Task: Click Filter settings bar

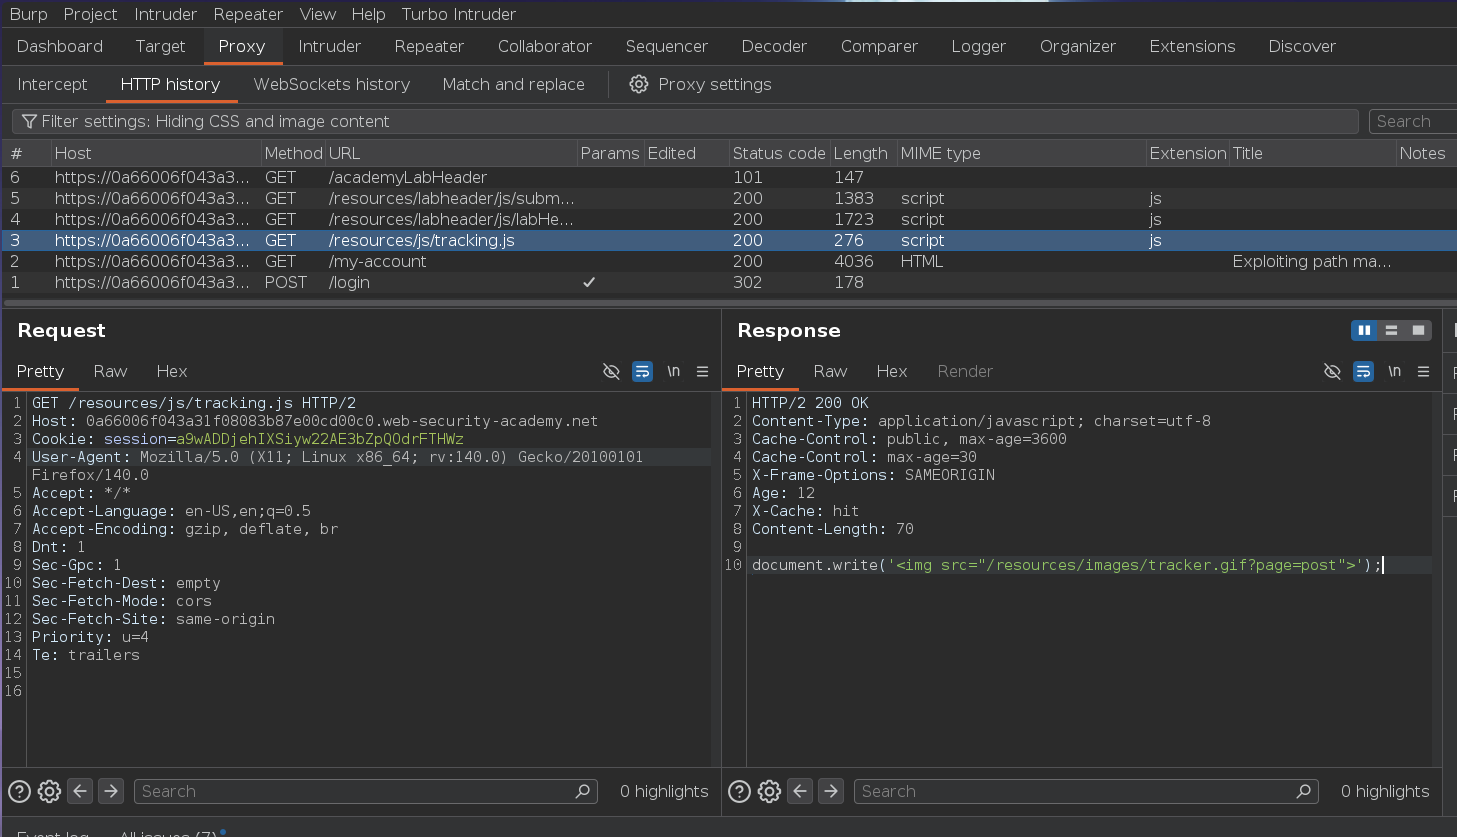Action: [x=685, y=121]
